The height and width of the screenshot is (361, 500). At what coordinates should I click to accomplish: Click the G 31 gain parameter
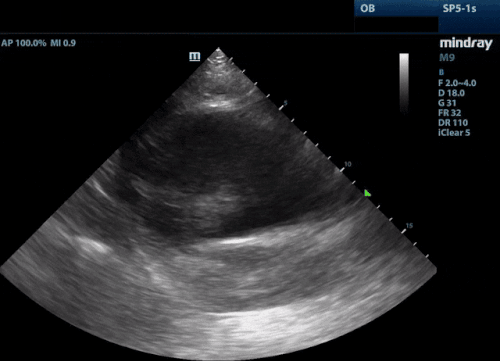[x=447, y=103]
